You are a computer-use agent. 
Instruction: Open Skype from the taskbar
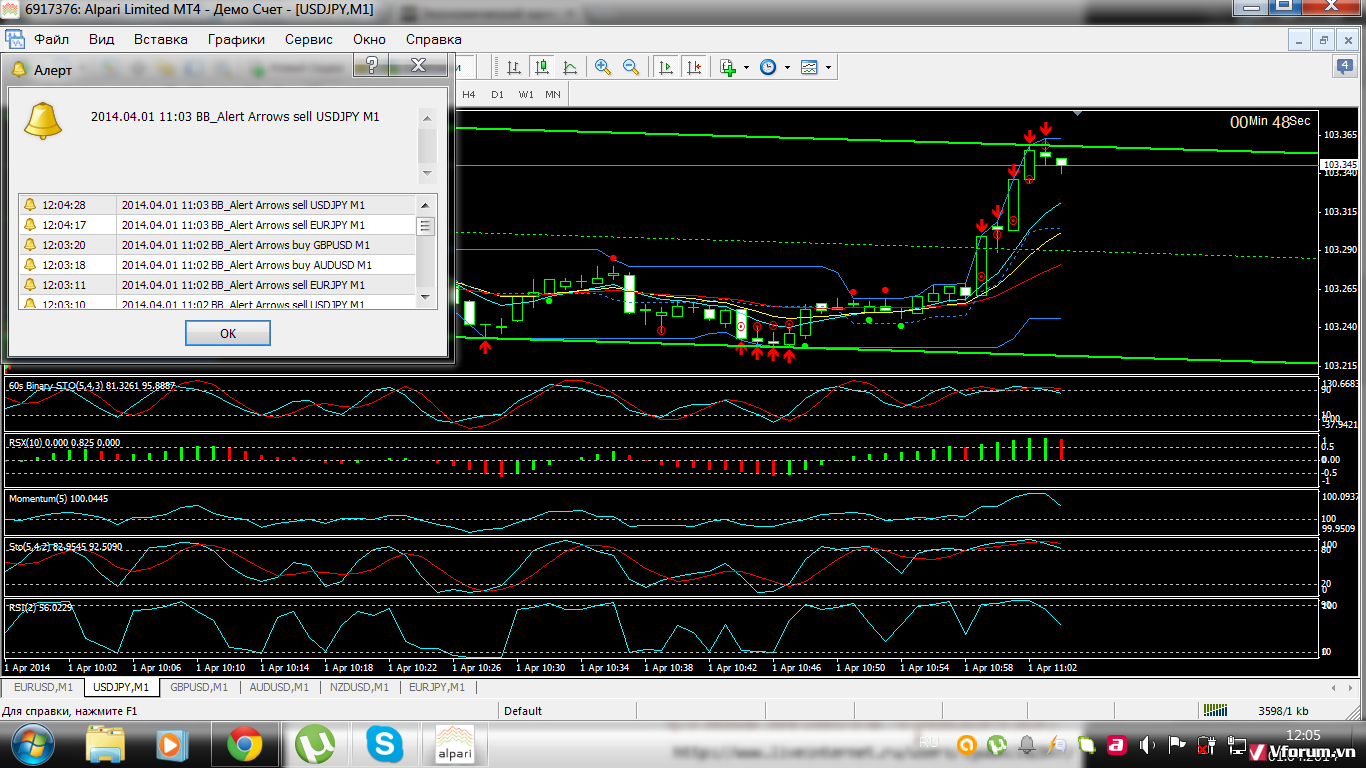(x=384, y=745)
